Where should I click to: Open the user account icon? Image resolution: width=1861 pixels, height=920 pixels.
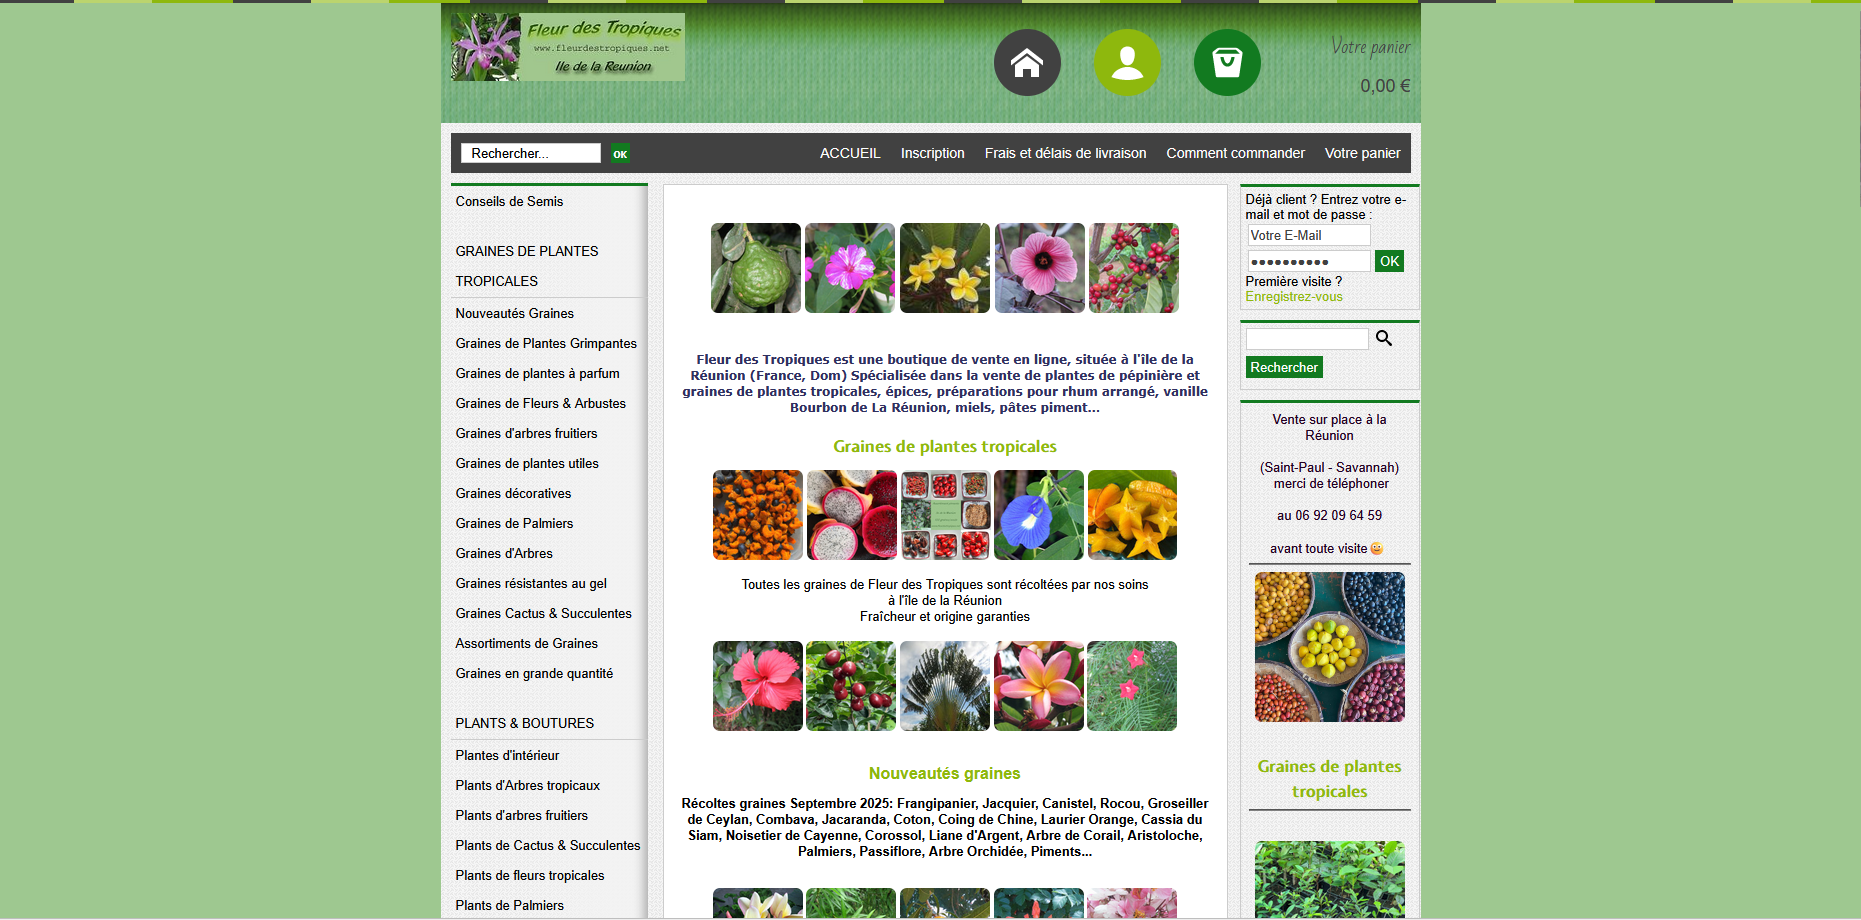click(1127, 62)
